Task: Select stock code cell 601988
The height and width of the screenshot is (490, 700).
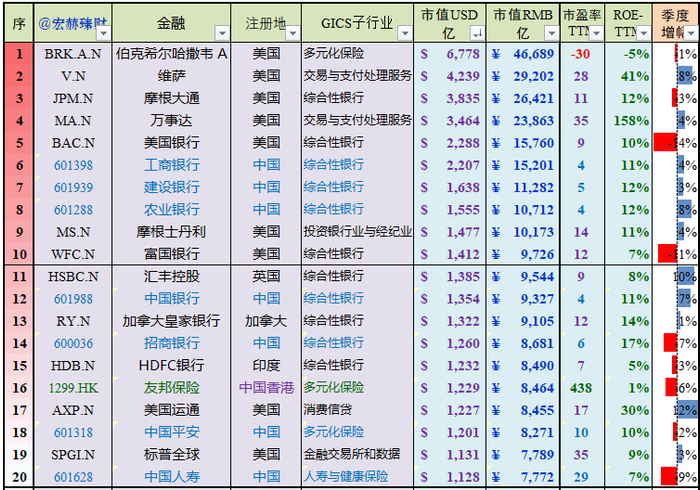Action: (x=73, y=299)
